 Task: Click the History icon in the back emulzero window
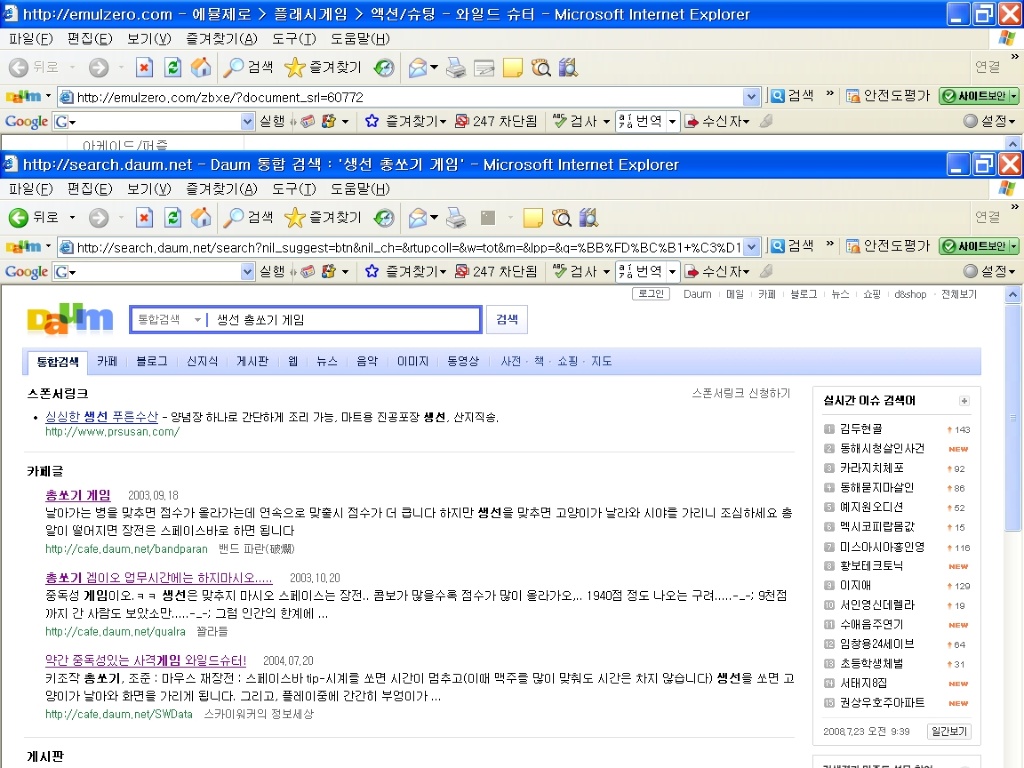click(x=384, y=67)
